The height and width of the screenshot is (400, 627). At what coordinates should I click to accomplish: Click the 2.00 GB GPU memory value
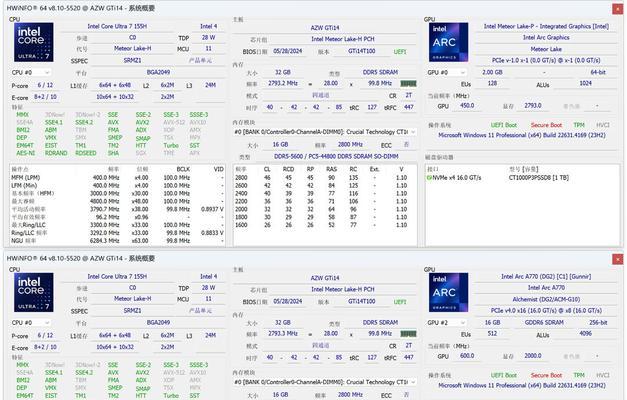pyautogui.click(x=492, y=72)
